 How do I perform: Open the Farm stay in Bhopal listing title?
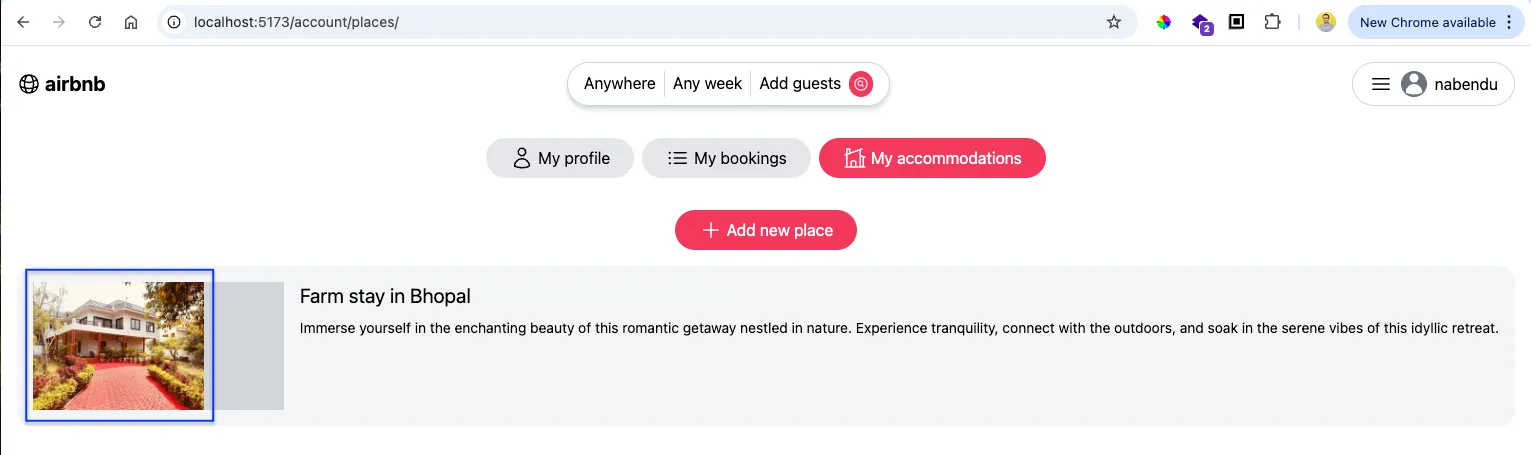(385, 297)
